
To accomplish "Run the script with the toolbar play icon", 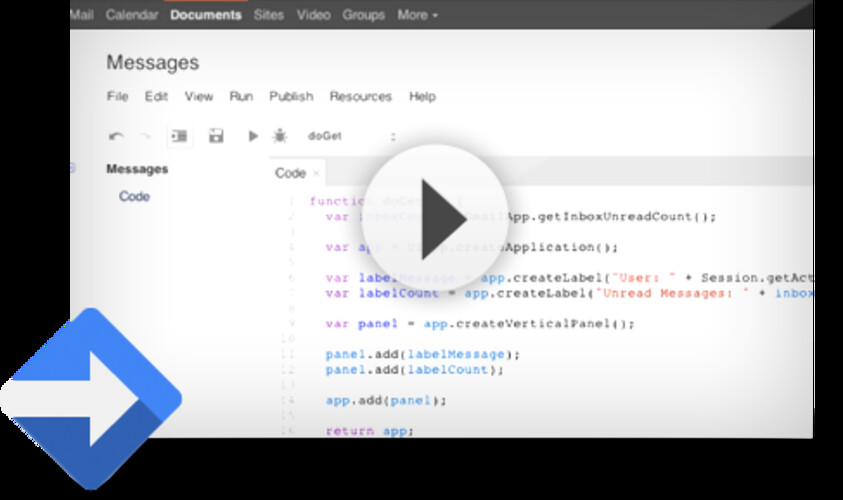I will 253,136.
